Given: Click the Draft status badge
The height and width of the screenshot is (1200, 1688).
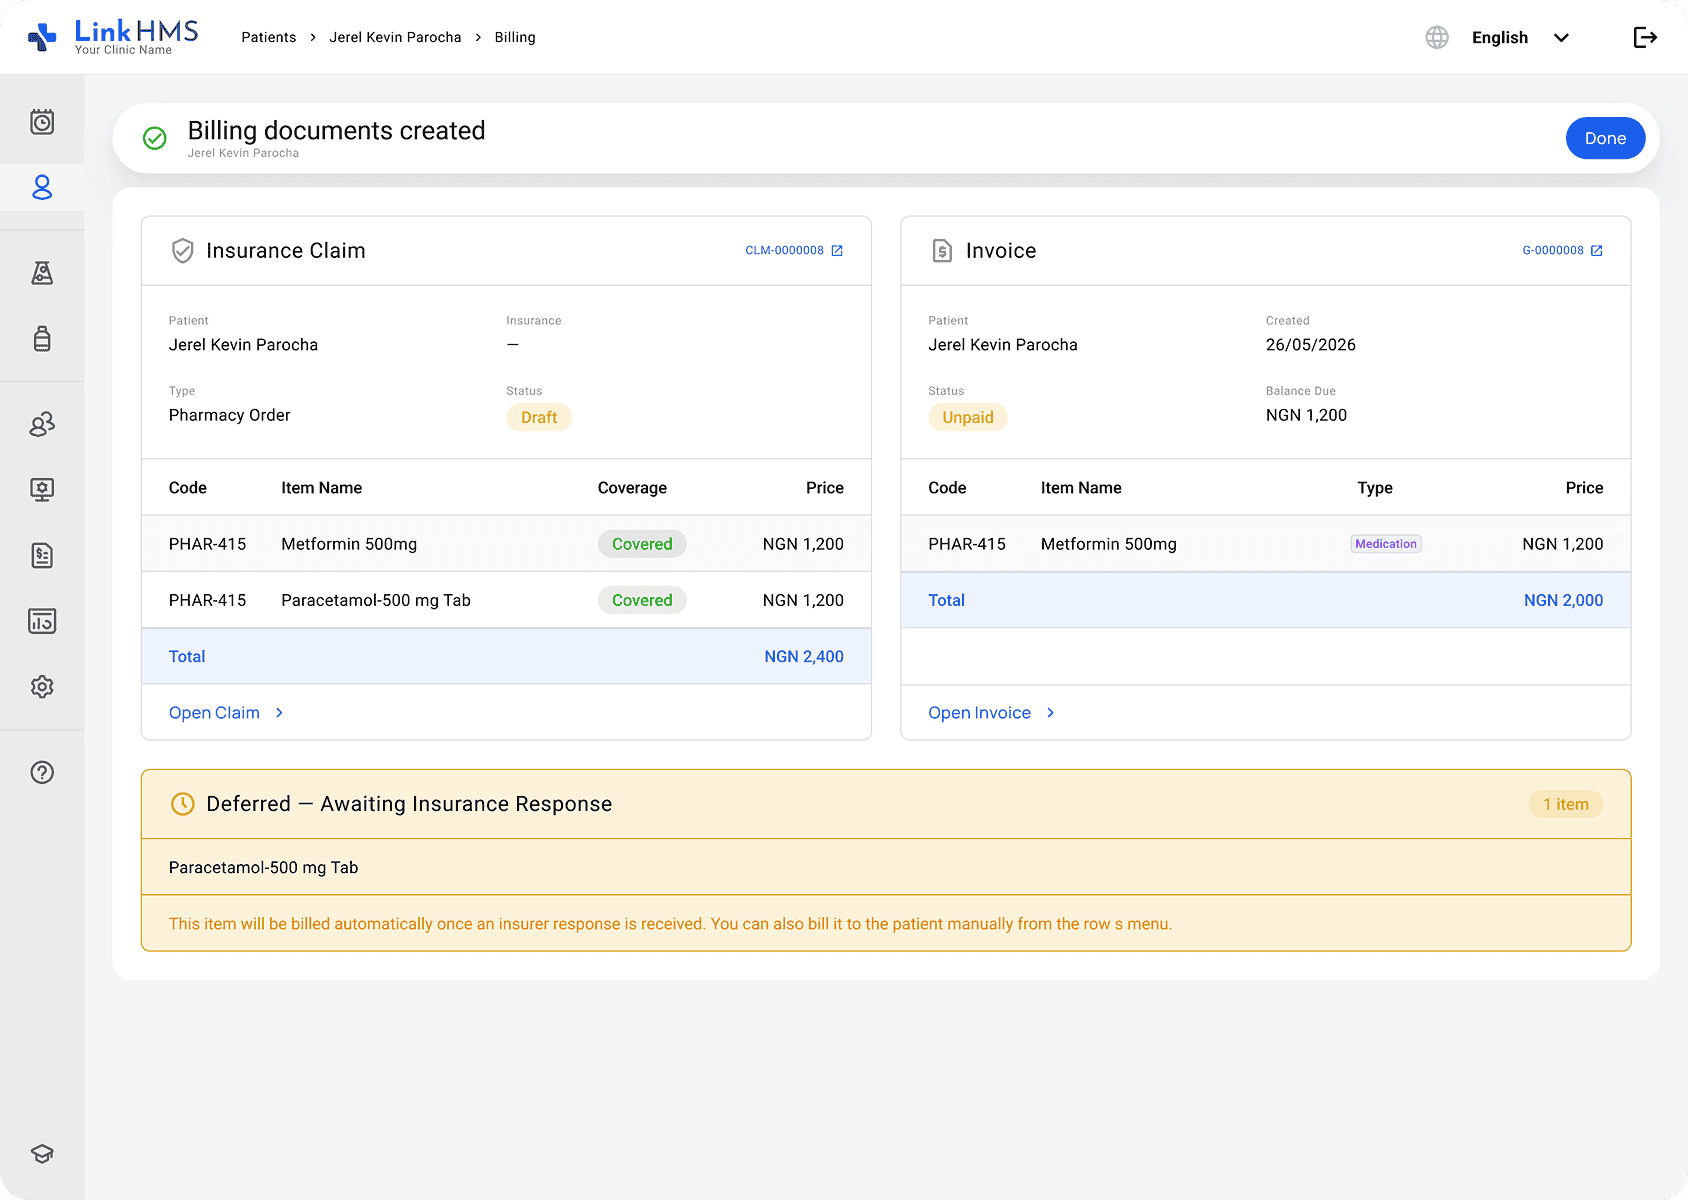Looking at the screenshot, I should (x=539, y=417).
